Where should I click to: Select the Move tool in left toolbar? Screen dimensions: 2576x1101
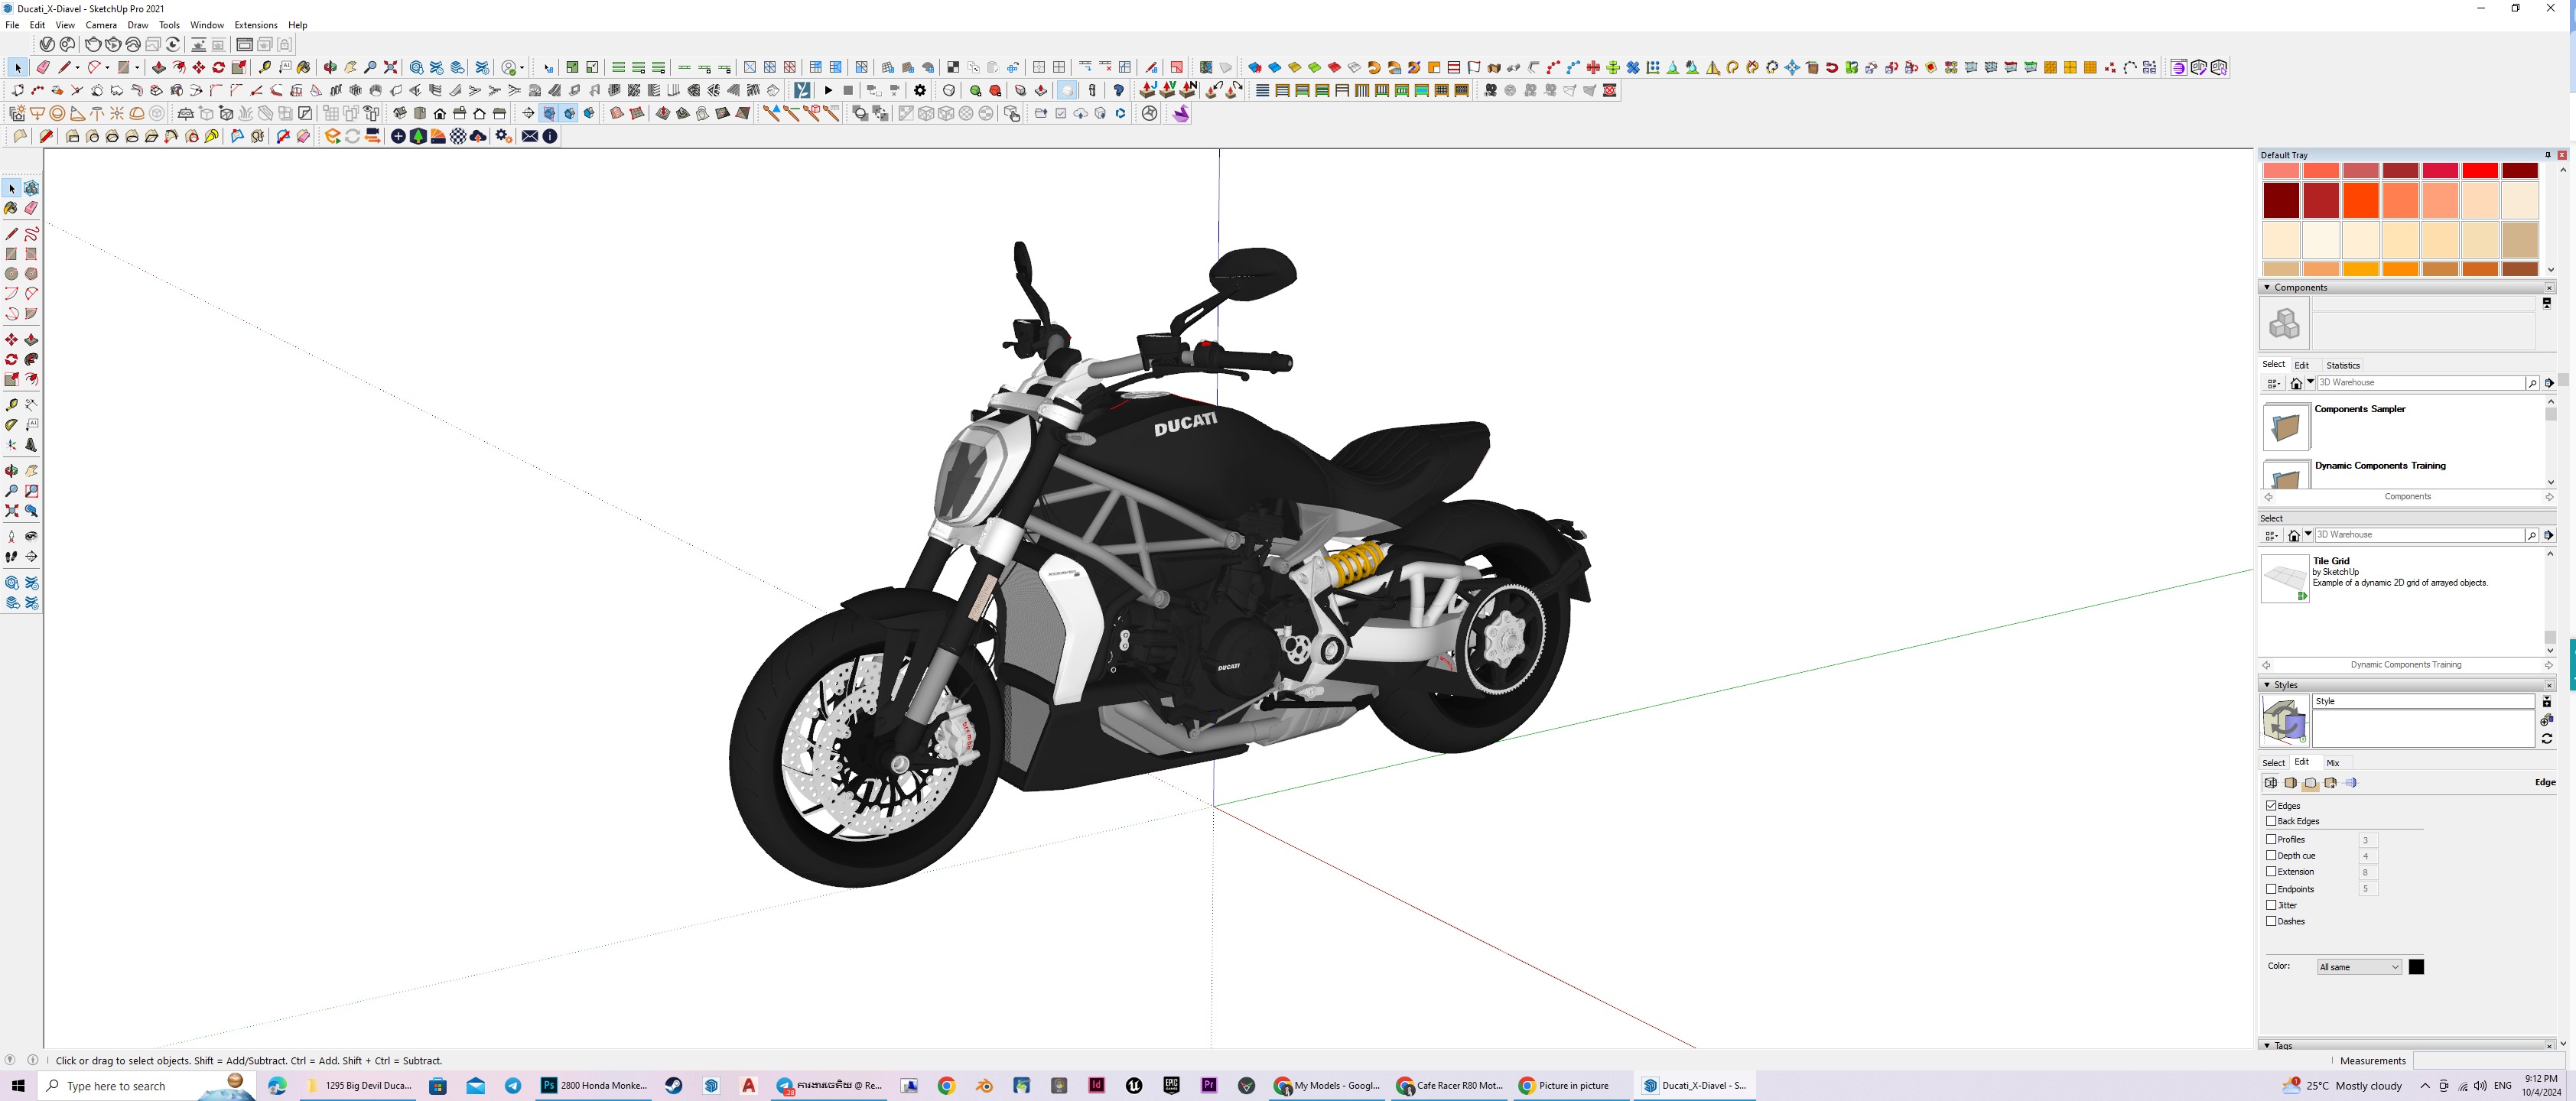click(11, 339)
